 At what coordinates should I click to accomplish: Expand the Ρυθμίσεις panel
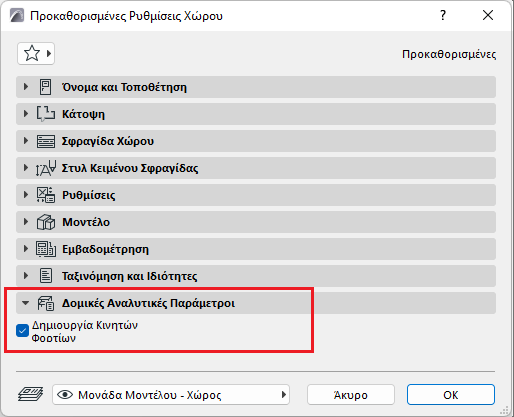point(26,195)
